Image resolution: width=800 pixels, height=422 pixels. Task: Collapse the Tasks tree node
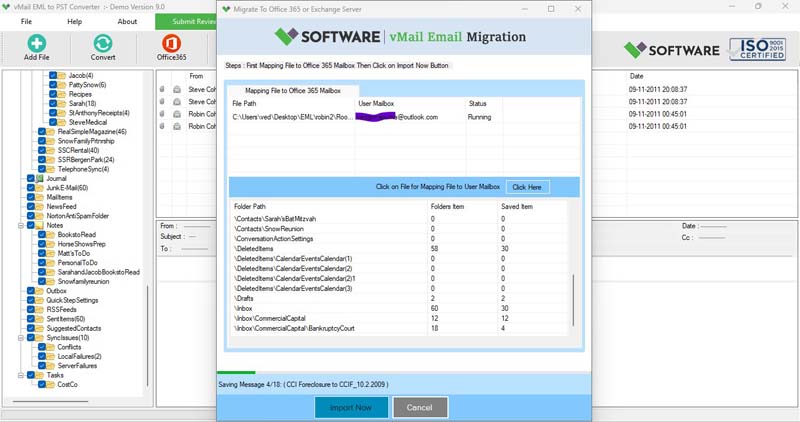tap(21, 375)
